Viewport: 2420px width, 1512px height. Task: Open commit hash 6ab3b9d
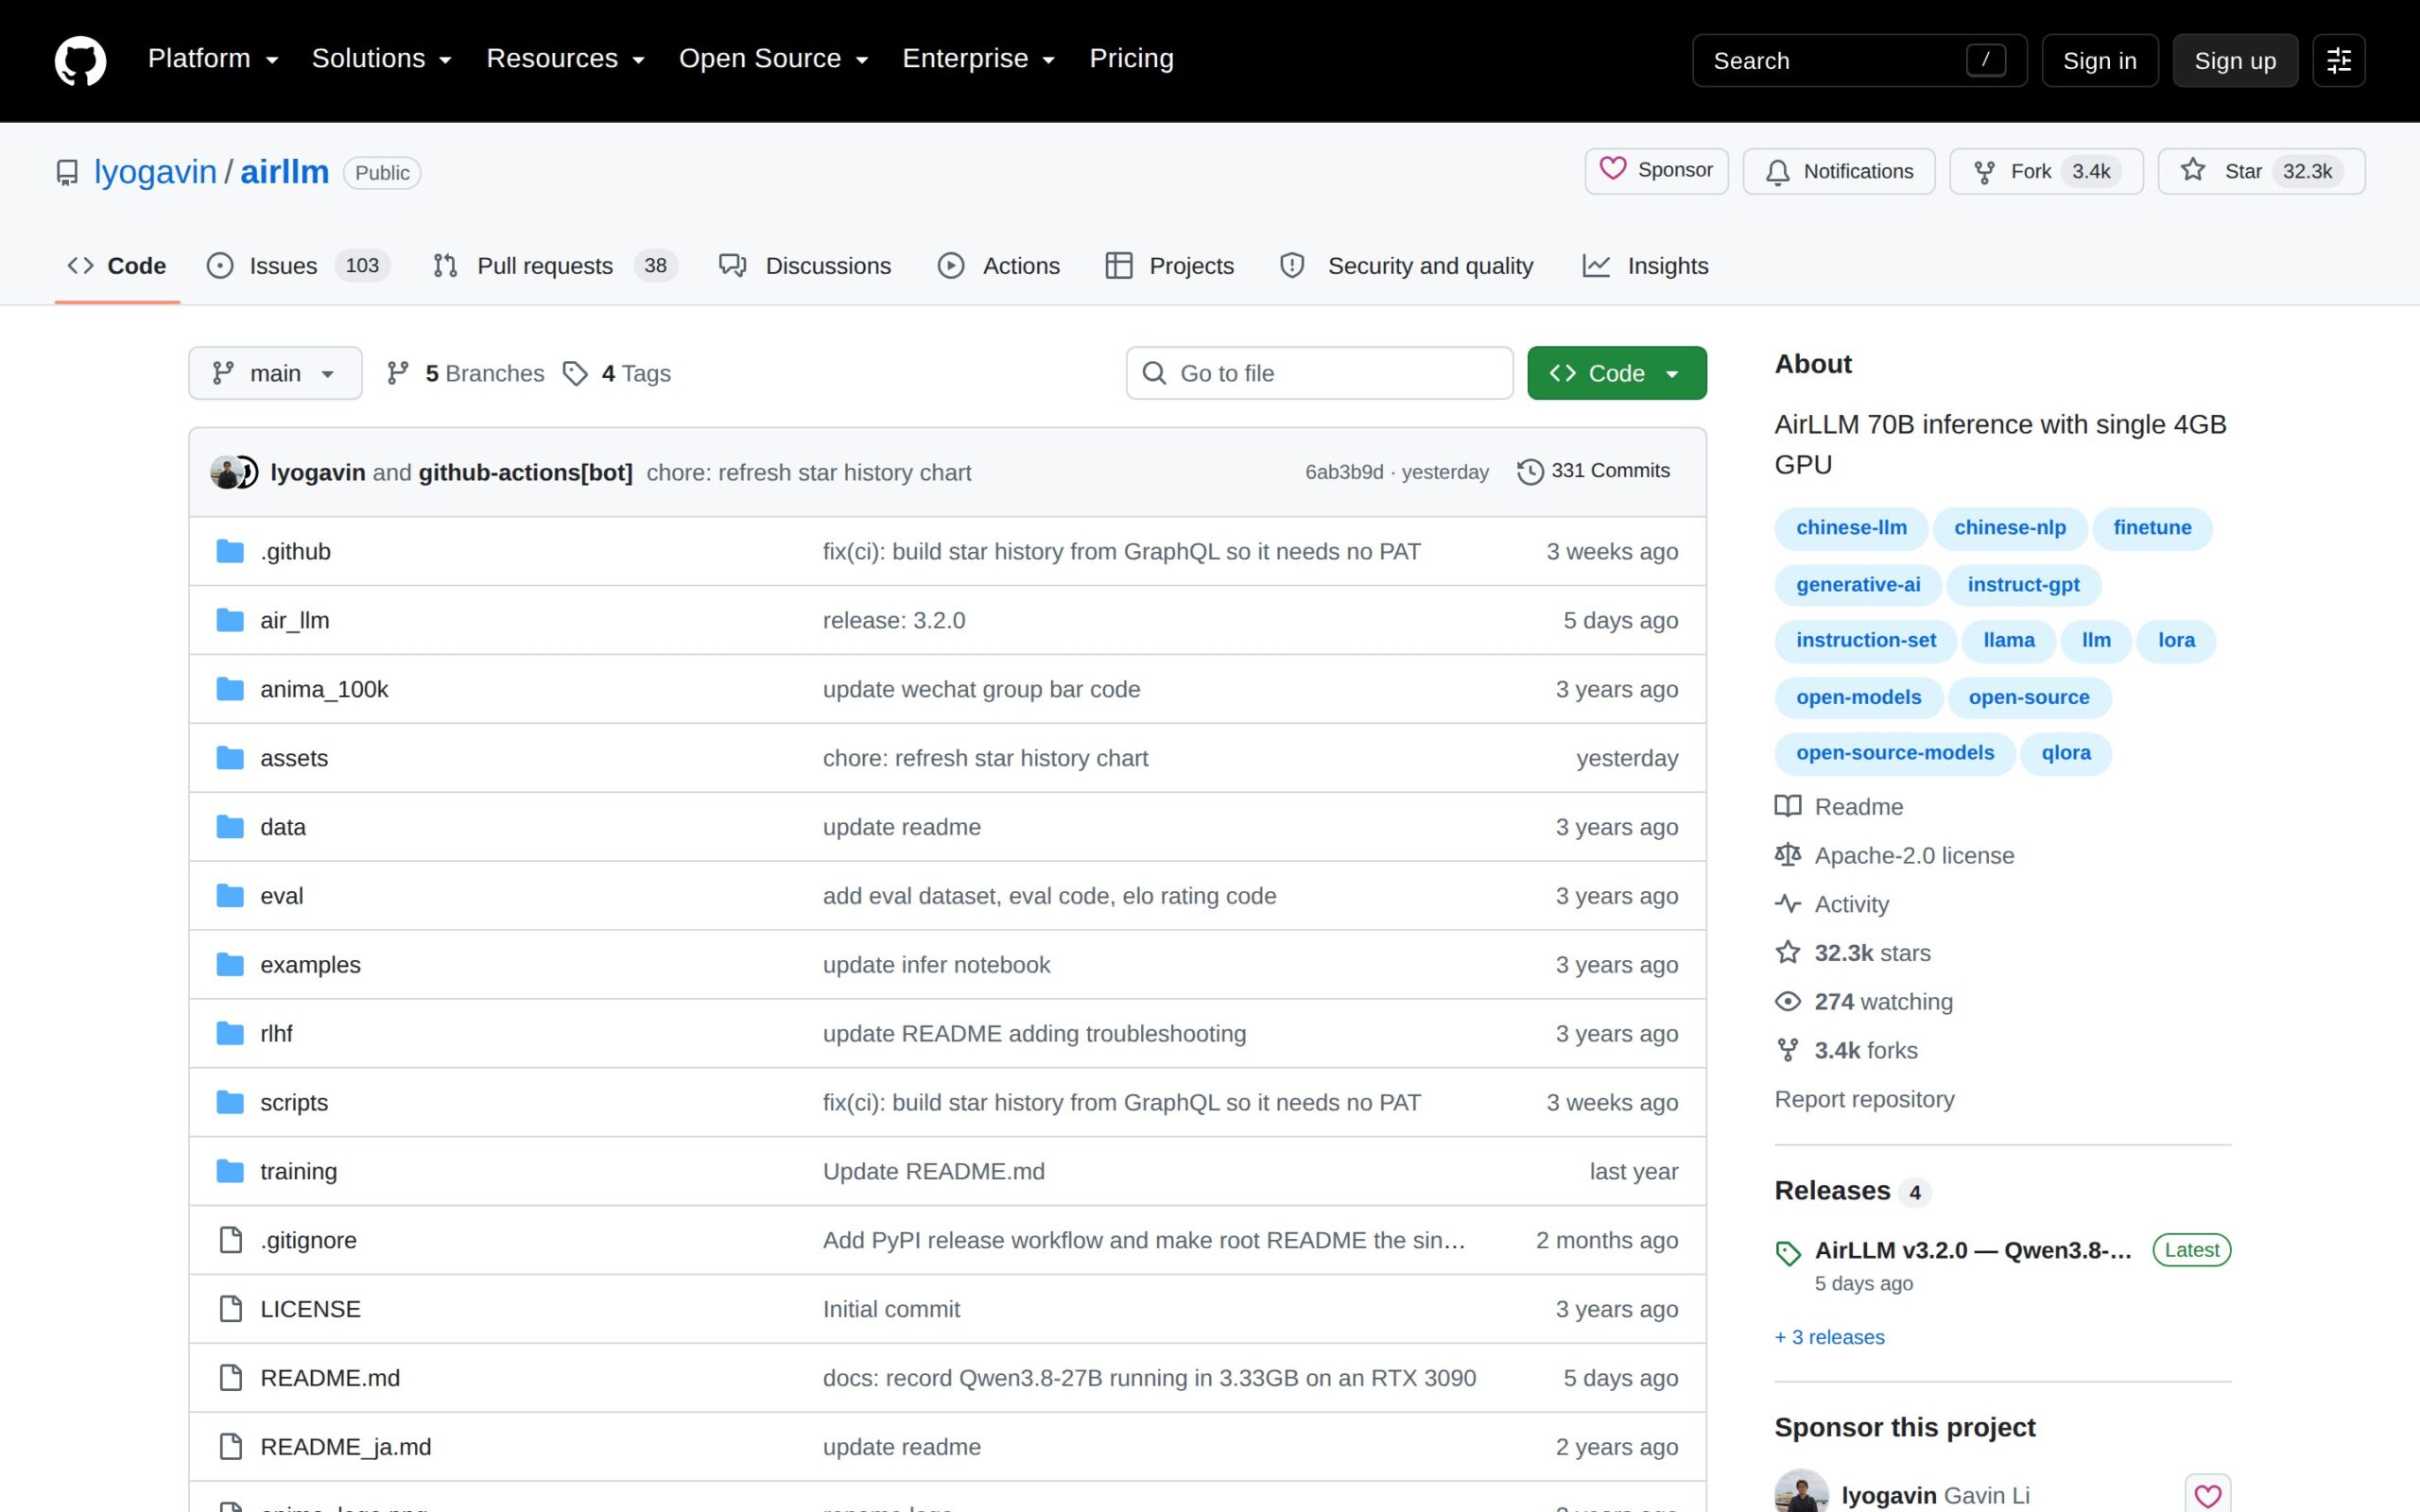(x=1344, y=472)
